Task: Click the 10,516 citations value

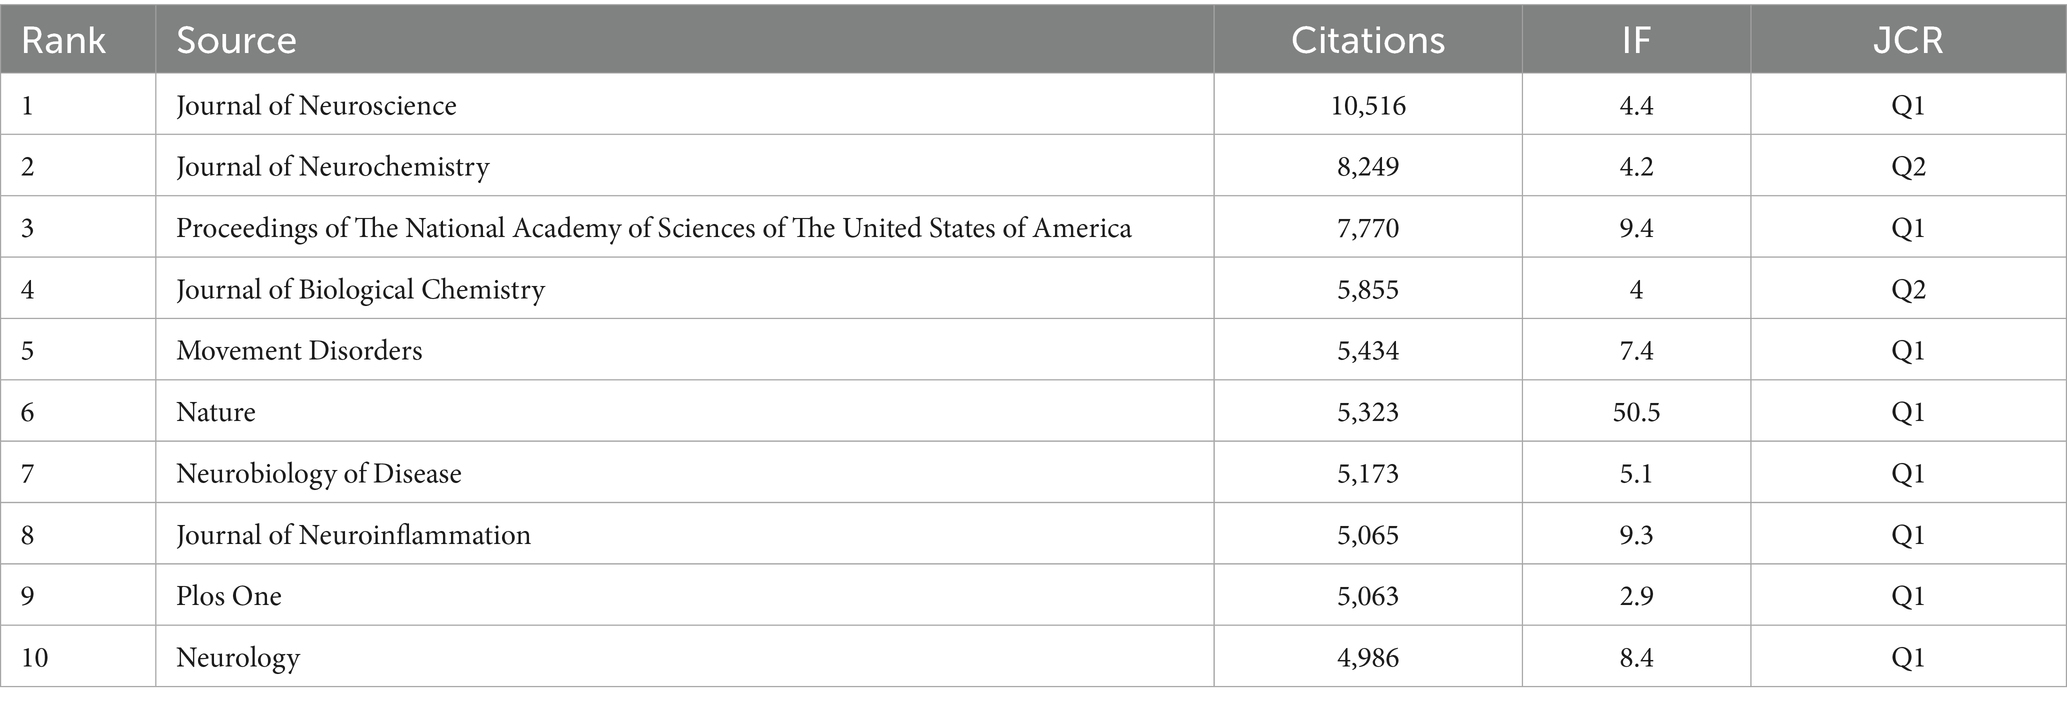Action: coord(1367,106)
